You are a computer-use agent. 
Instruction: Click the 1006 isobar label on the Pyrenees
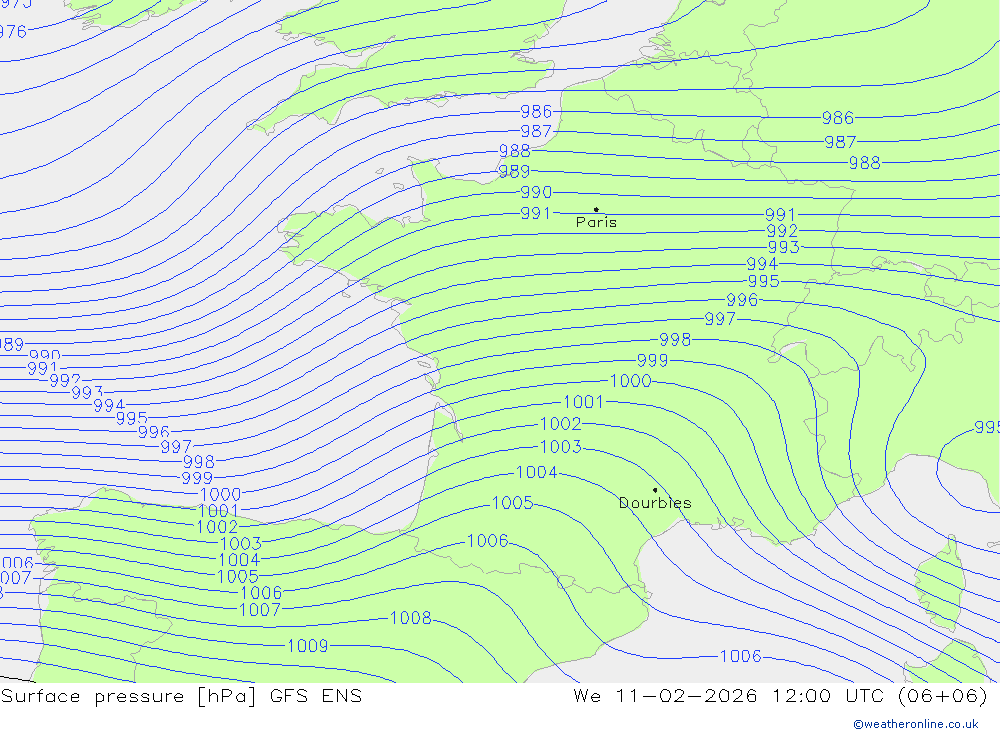click(488, 541)
